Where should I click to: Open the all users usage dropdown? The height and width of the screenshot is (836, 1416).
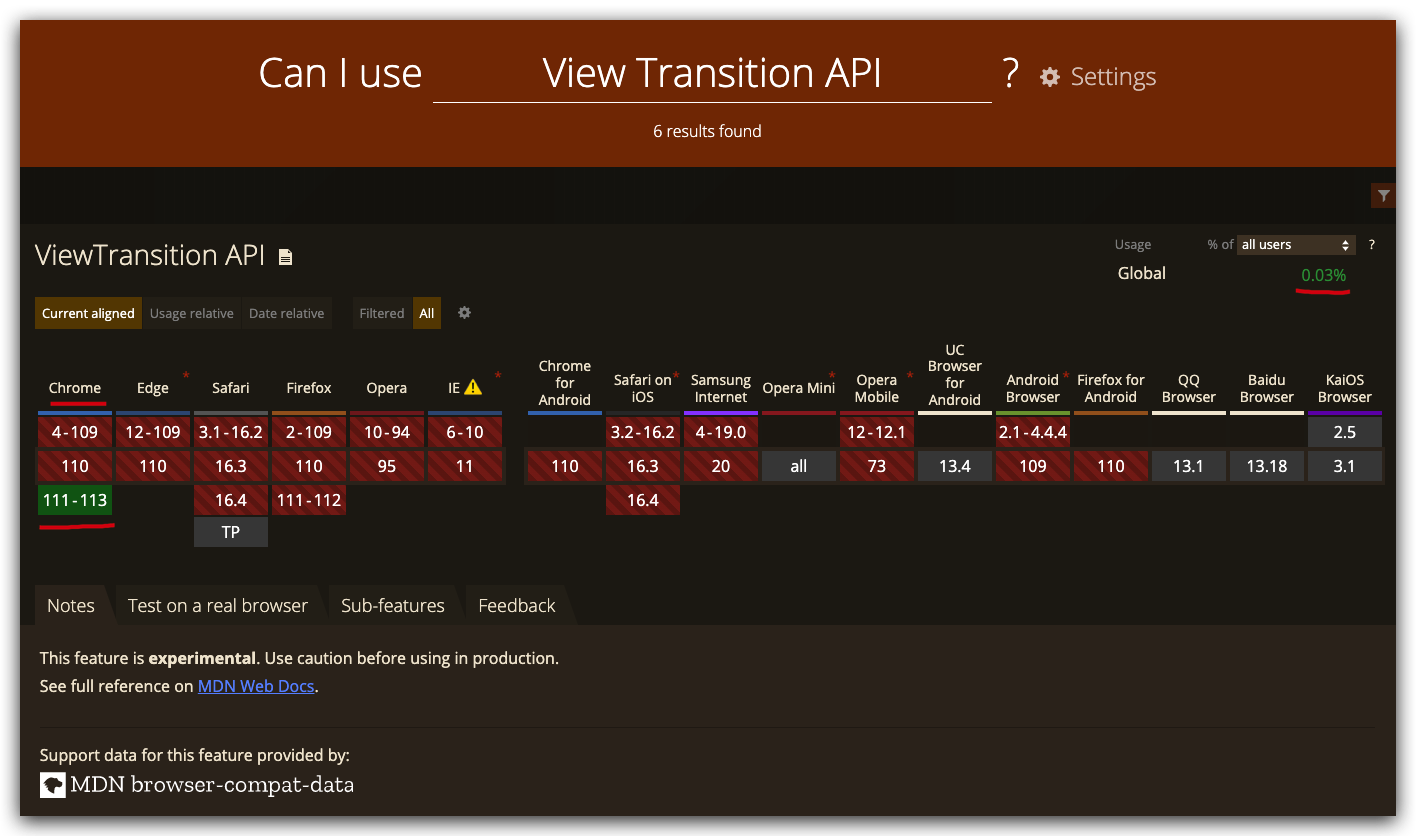1296,244
